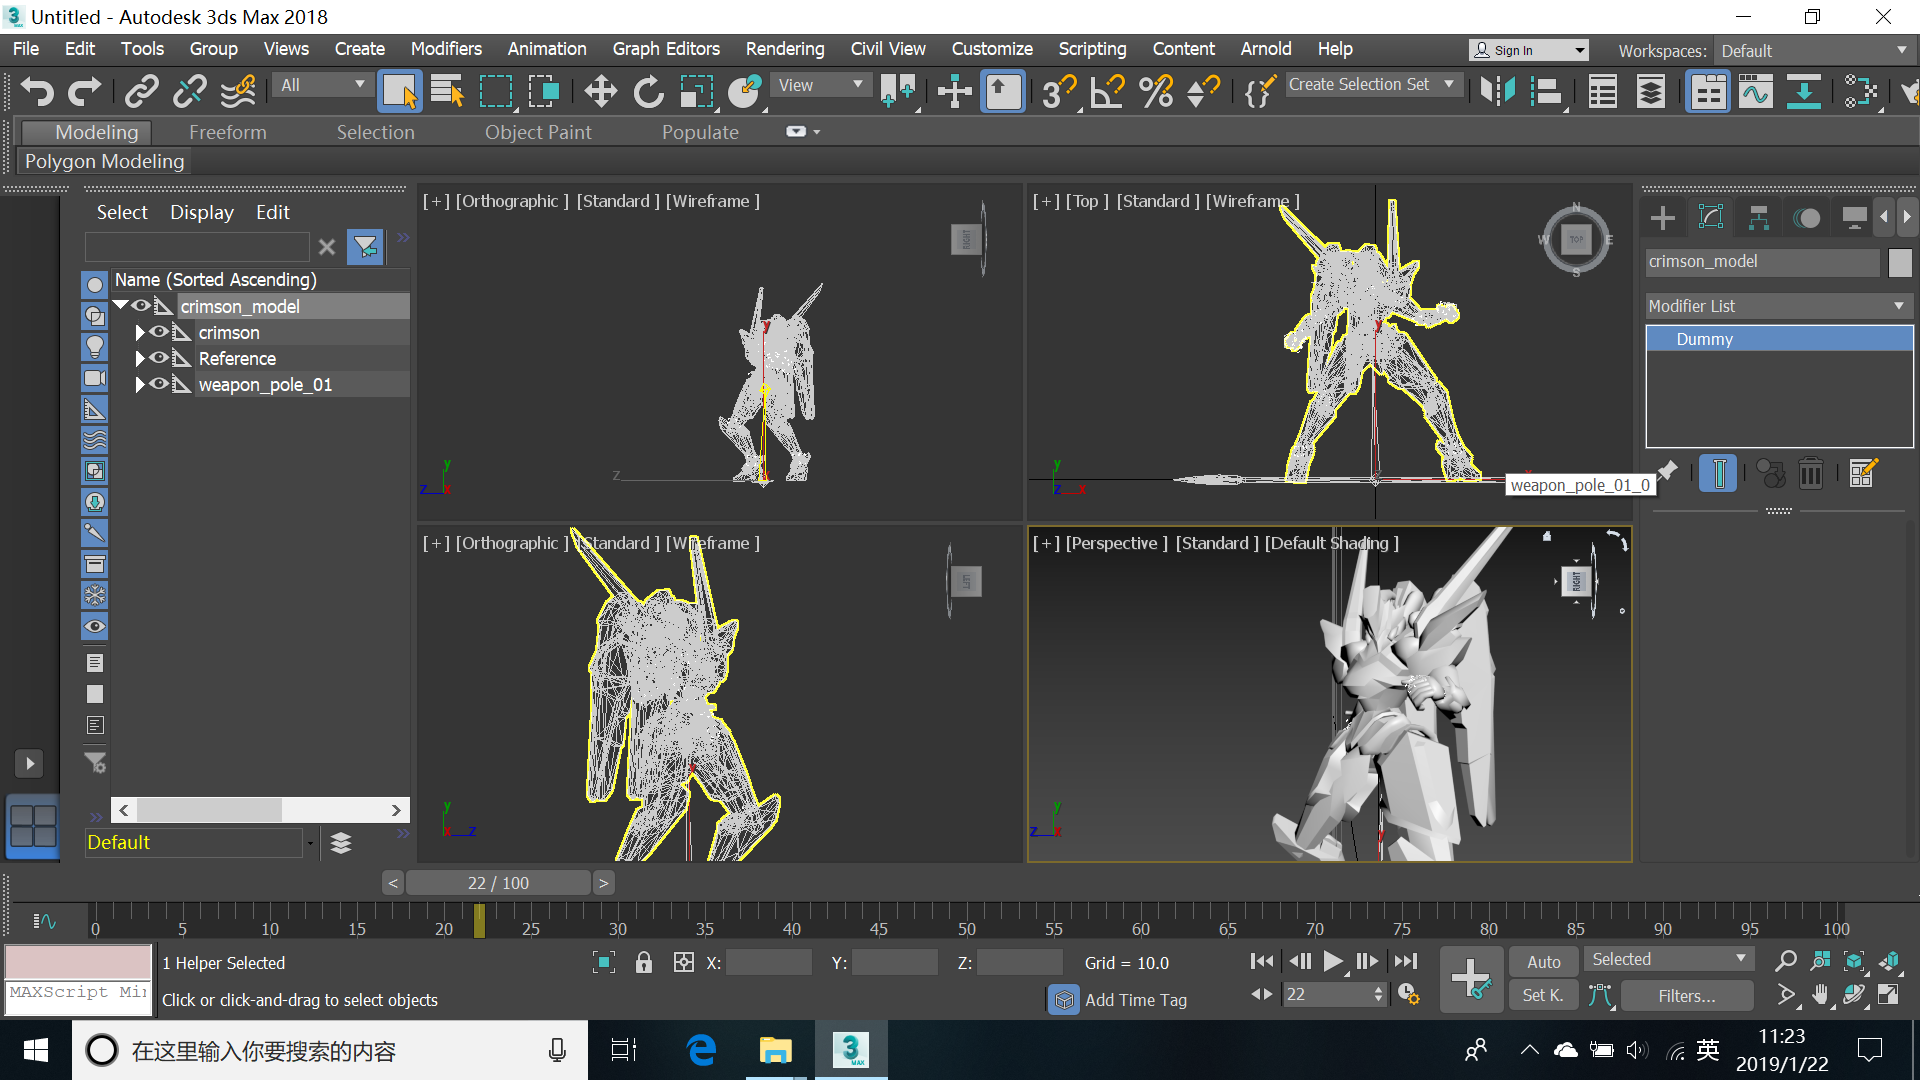Toggle Window/Crossing selection mode
The width and height of the screenshot is (1920, 1080).
click(544, 91)
